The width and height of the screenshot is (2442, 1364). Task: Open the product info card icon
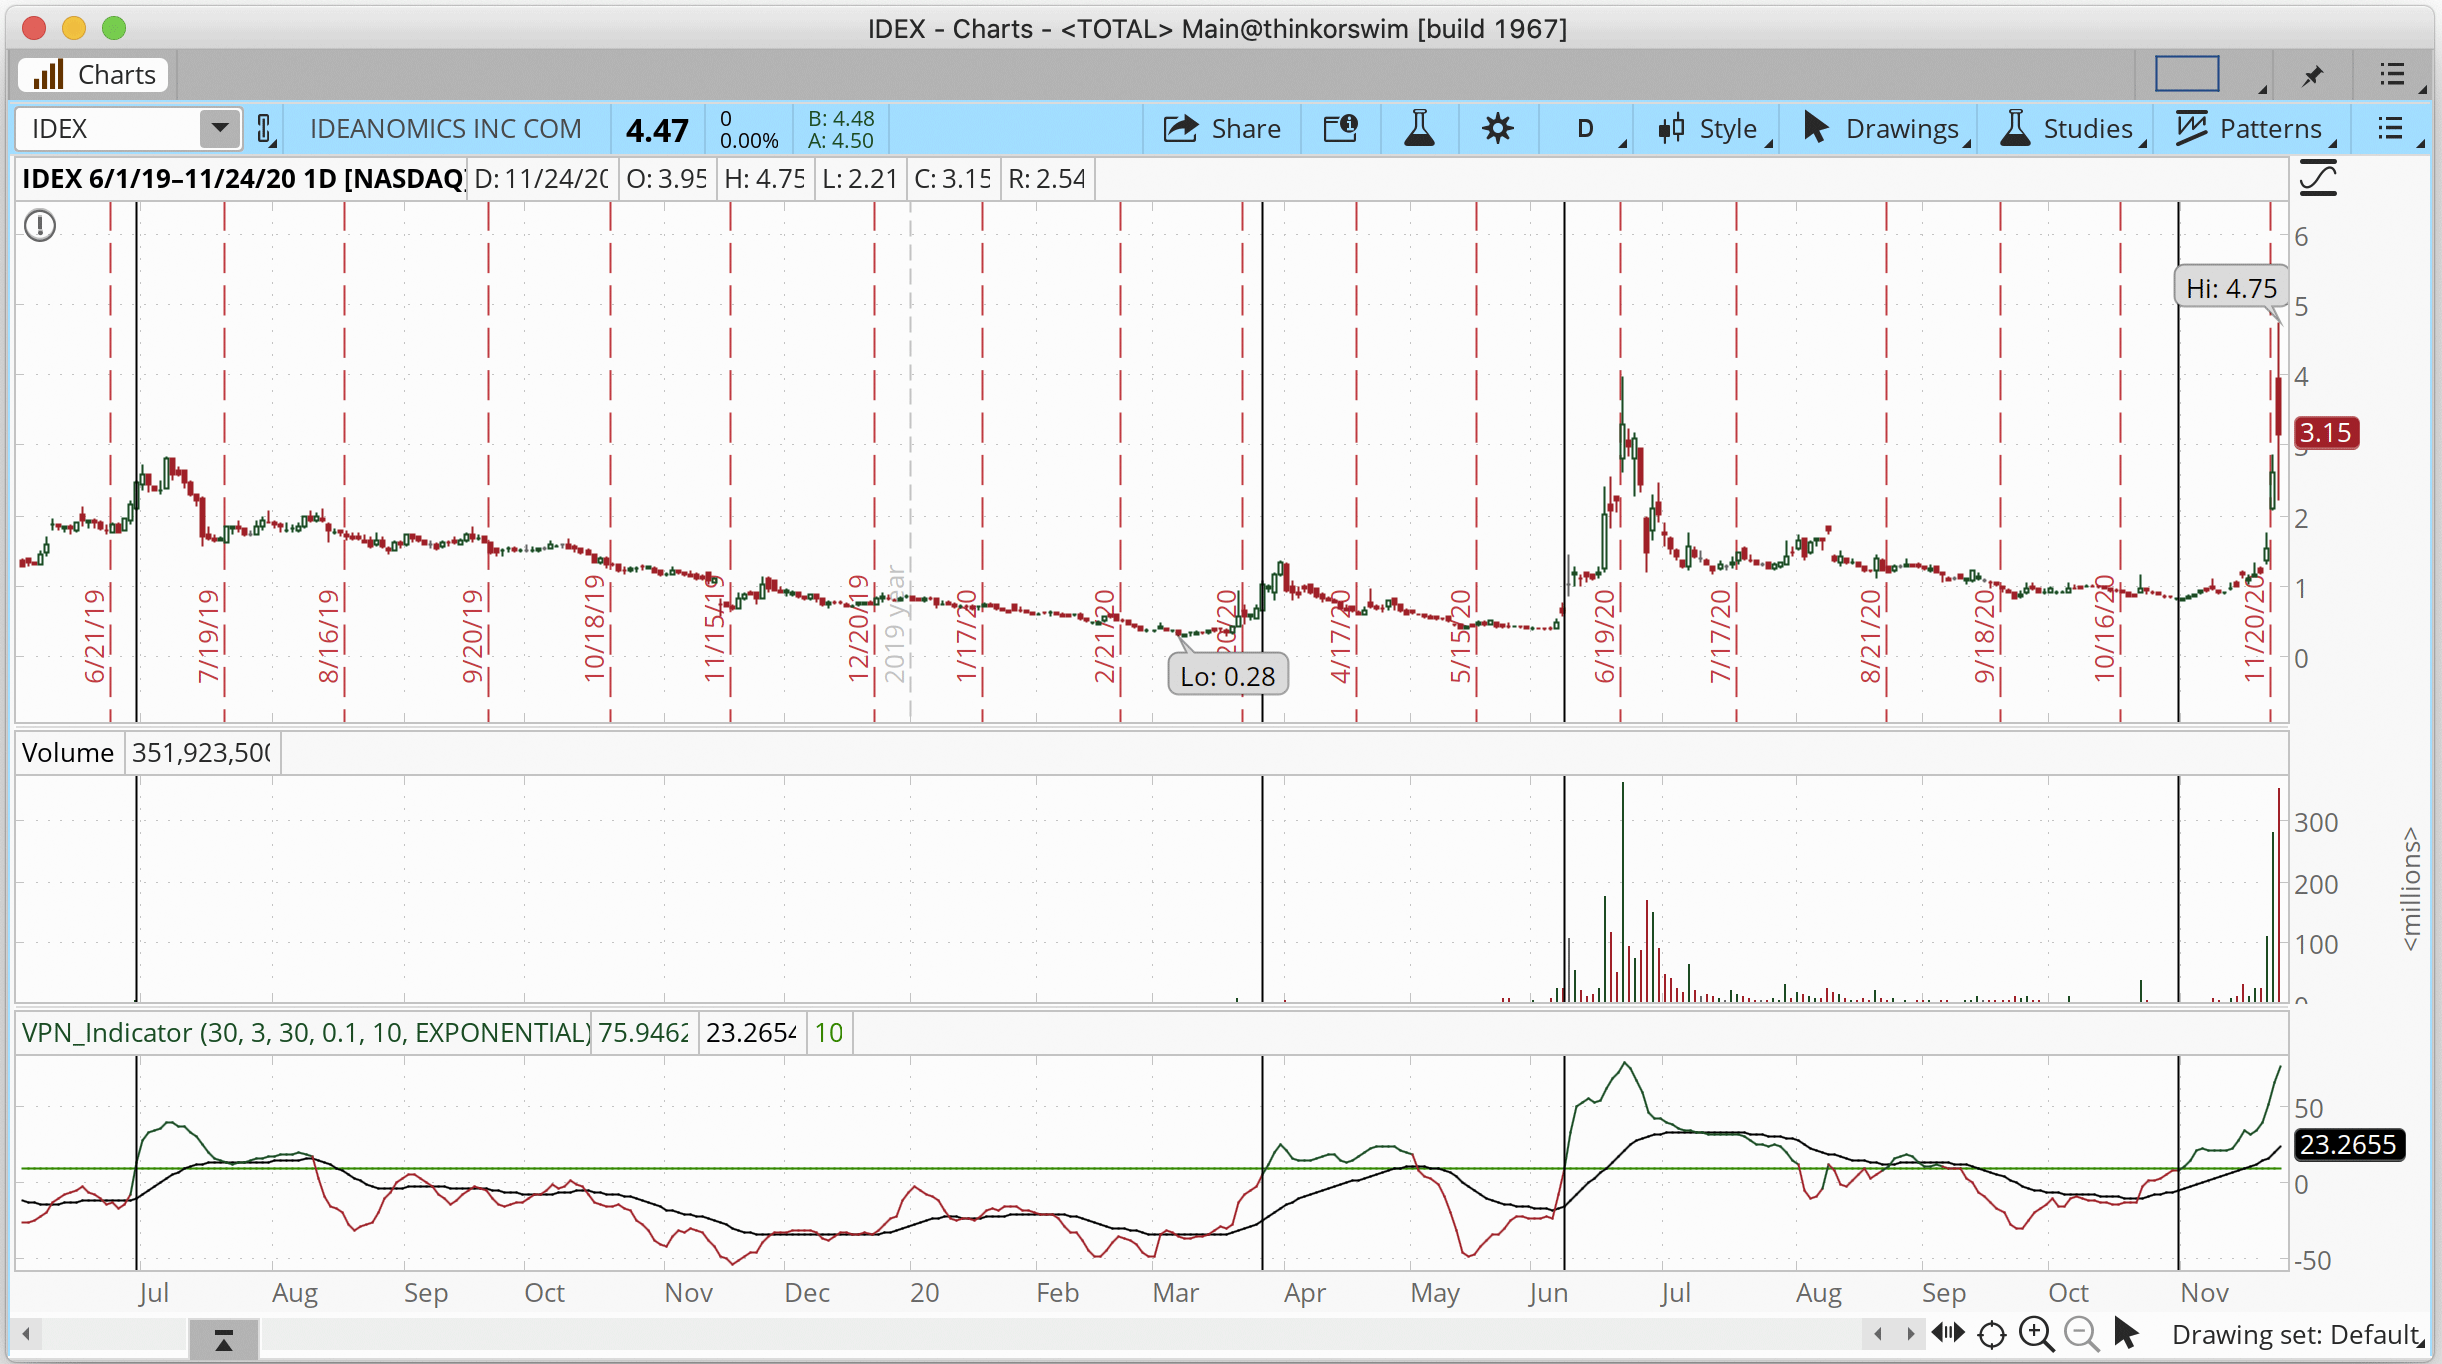tap(1340, 129)
